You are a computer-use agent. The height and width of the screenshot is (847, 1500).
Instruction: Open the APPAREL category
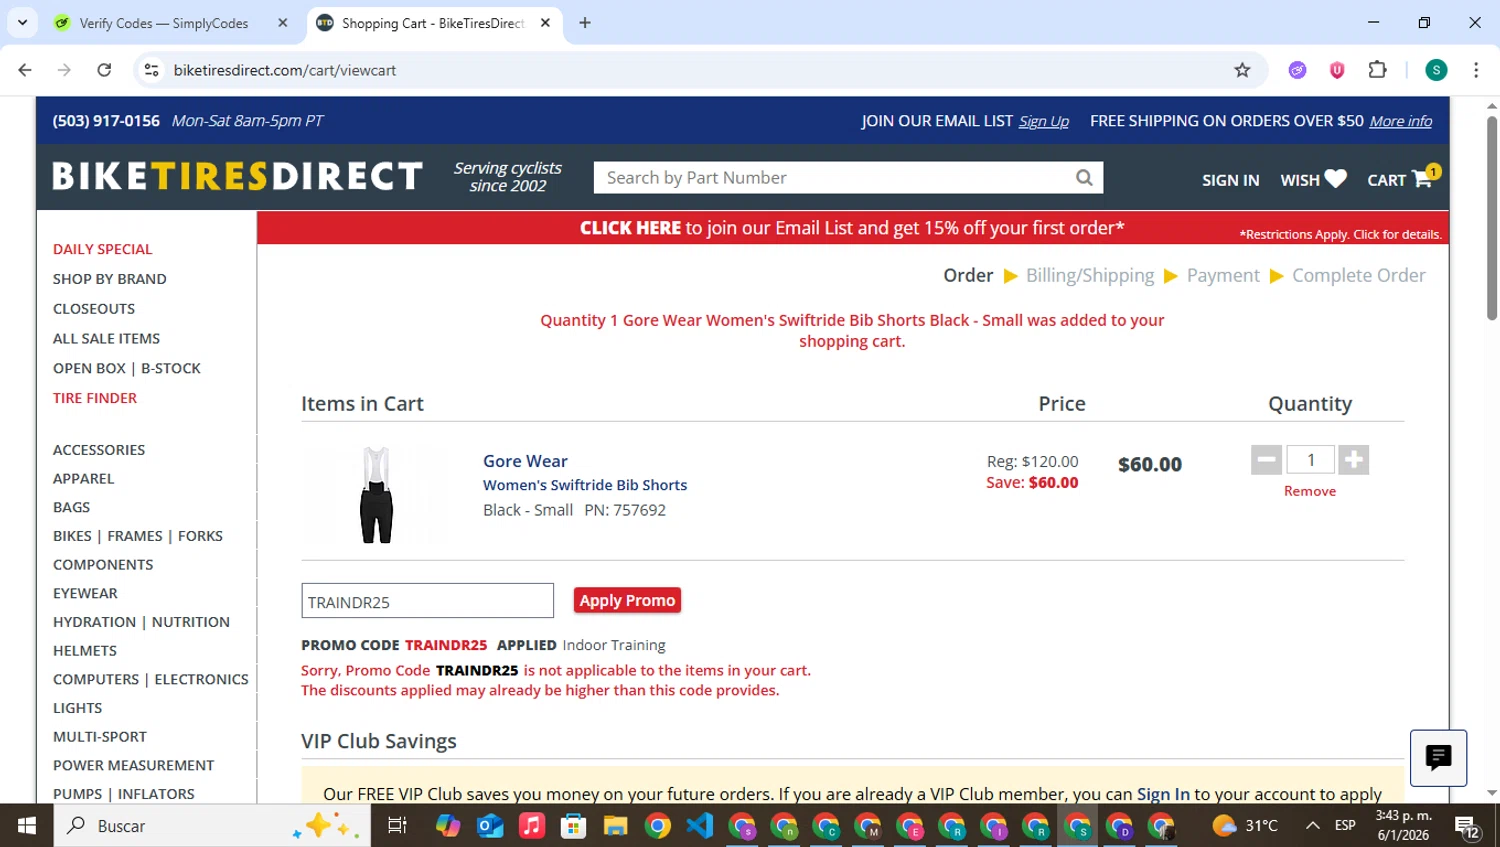[84, 479]
